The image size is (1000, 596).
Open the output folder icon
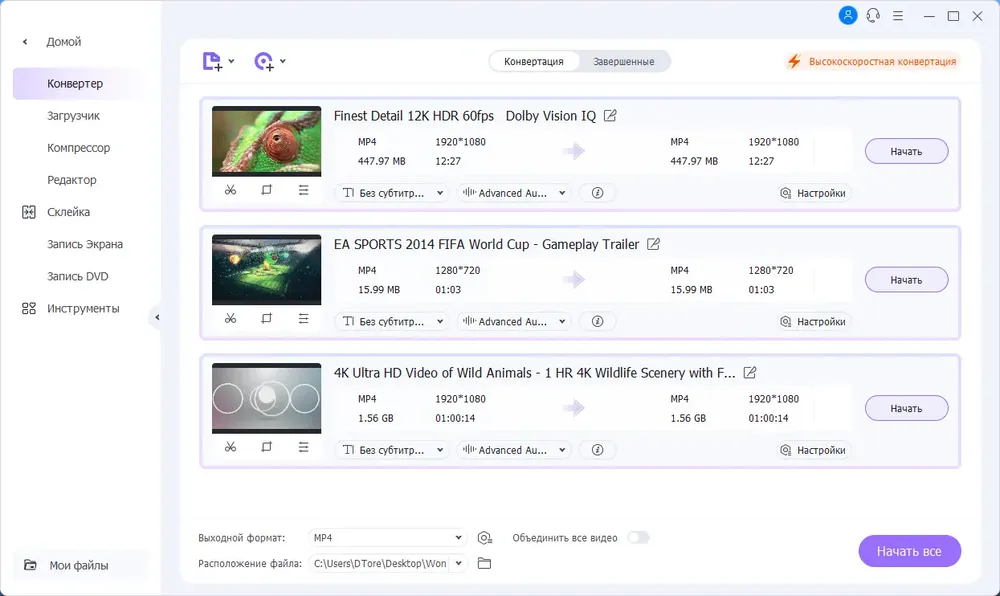(484, 563)
